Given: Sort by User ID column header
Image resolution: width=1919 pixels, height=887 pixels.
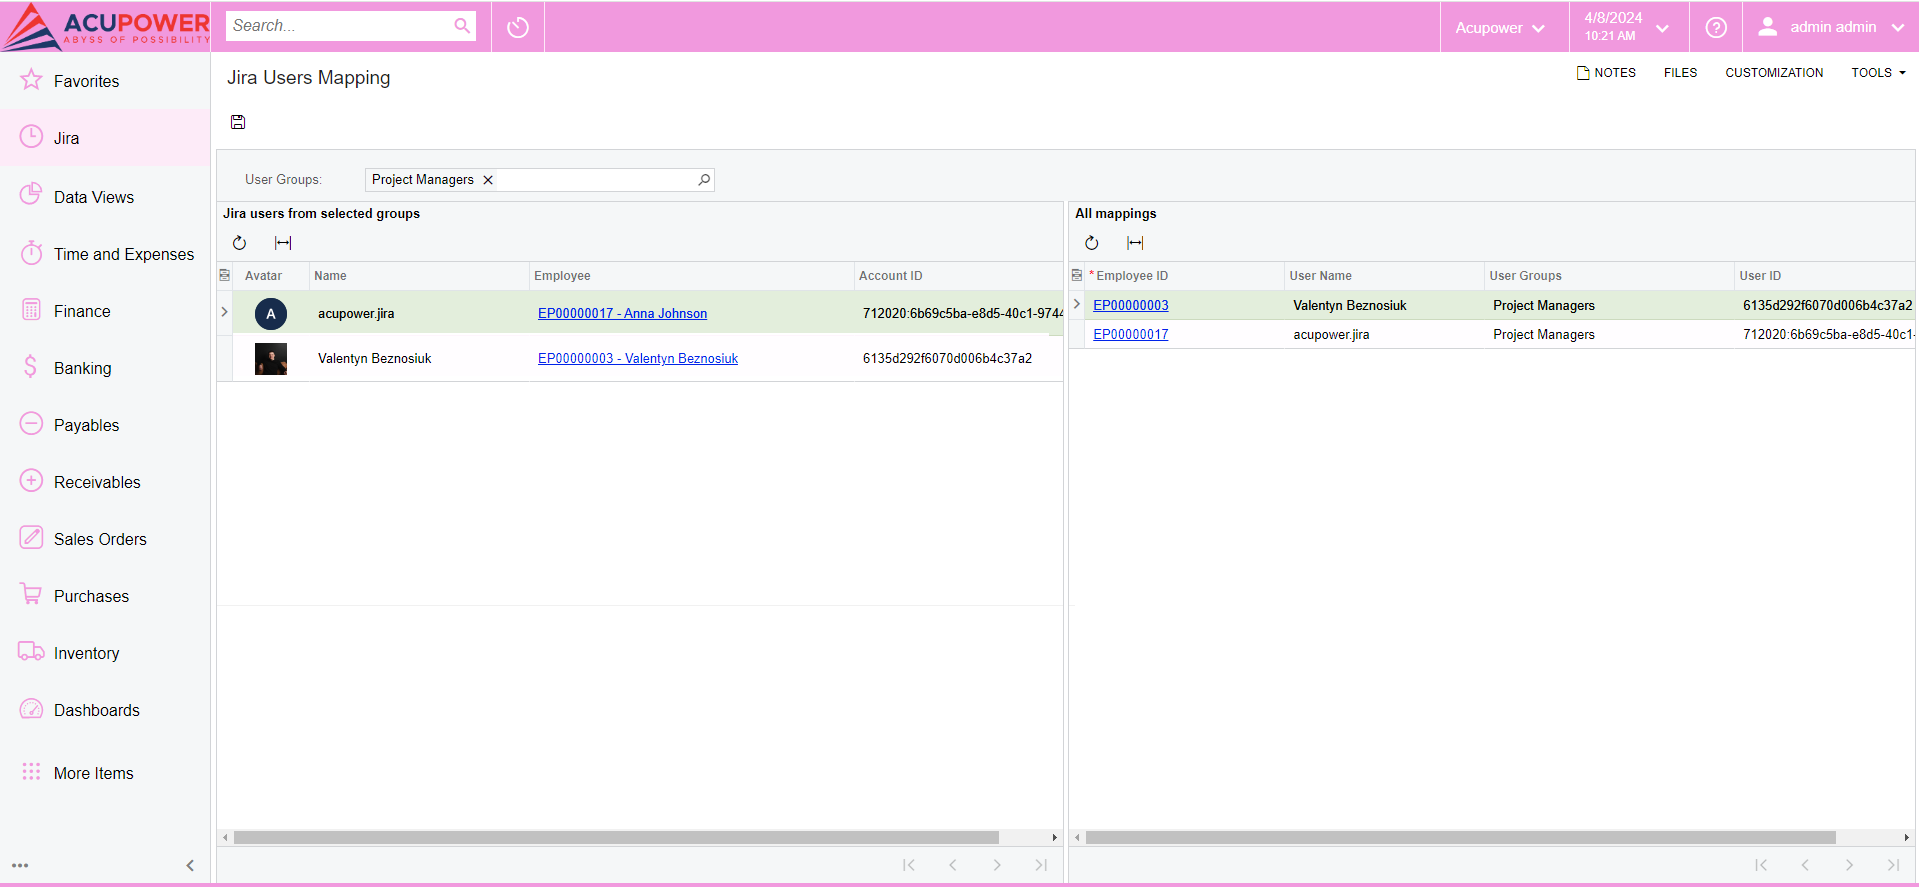Looking at the screenshot, I should coord(1825,276).
